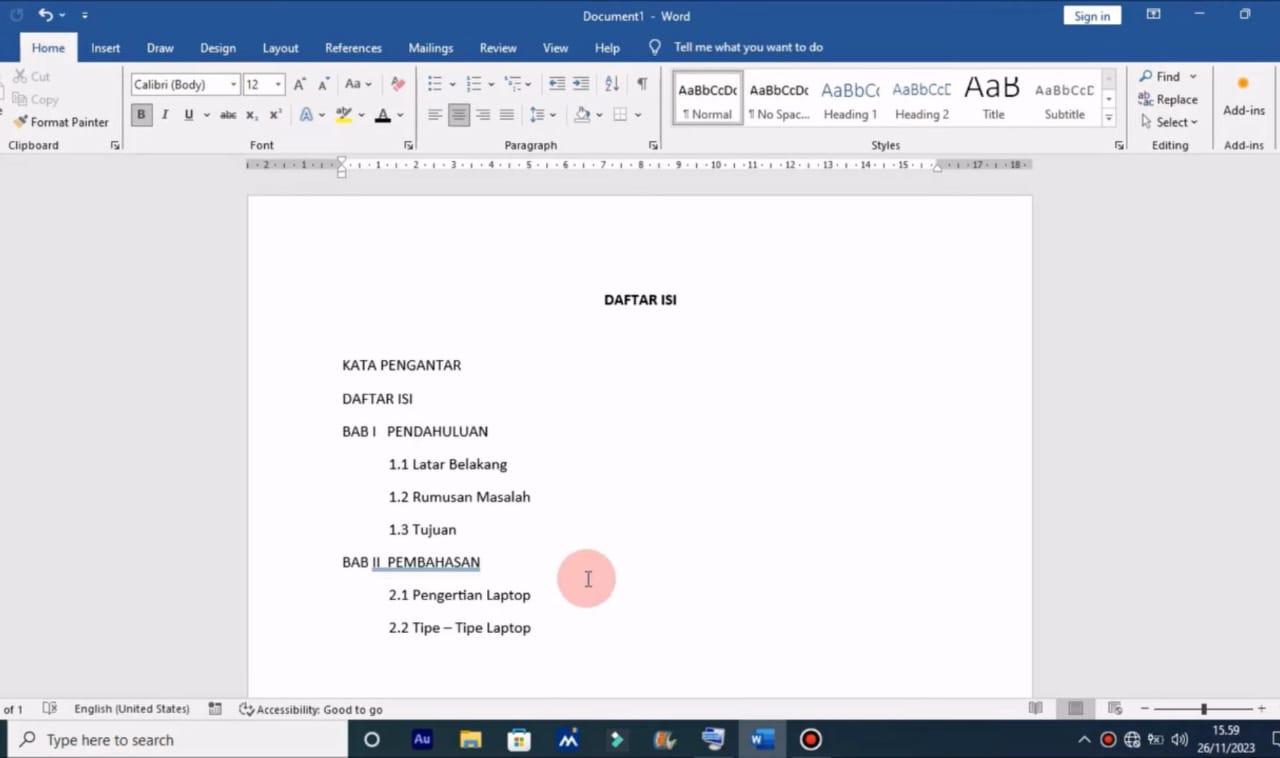Click Increase Font Size icon

point(300,84)
